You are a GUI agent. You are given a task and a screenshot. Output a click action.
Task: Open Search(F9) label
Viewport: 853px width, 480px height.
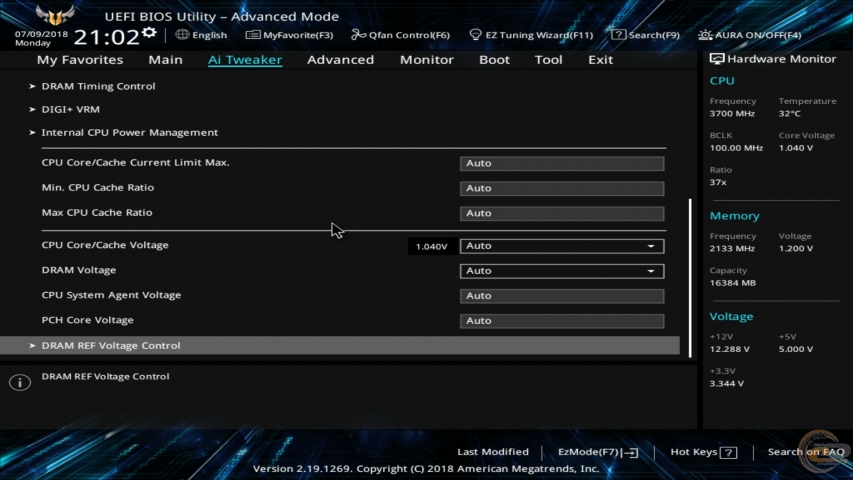click(654, 35)
